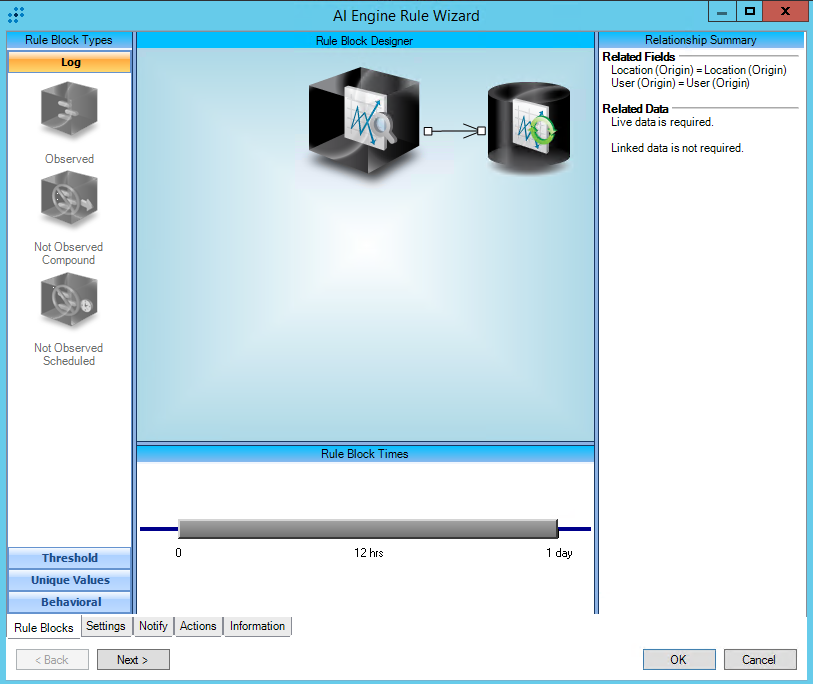Click the gray rule block time bar
The width and height of the screenshot is (813, 684).
(367, 529)
